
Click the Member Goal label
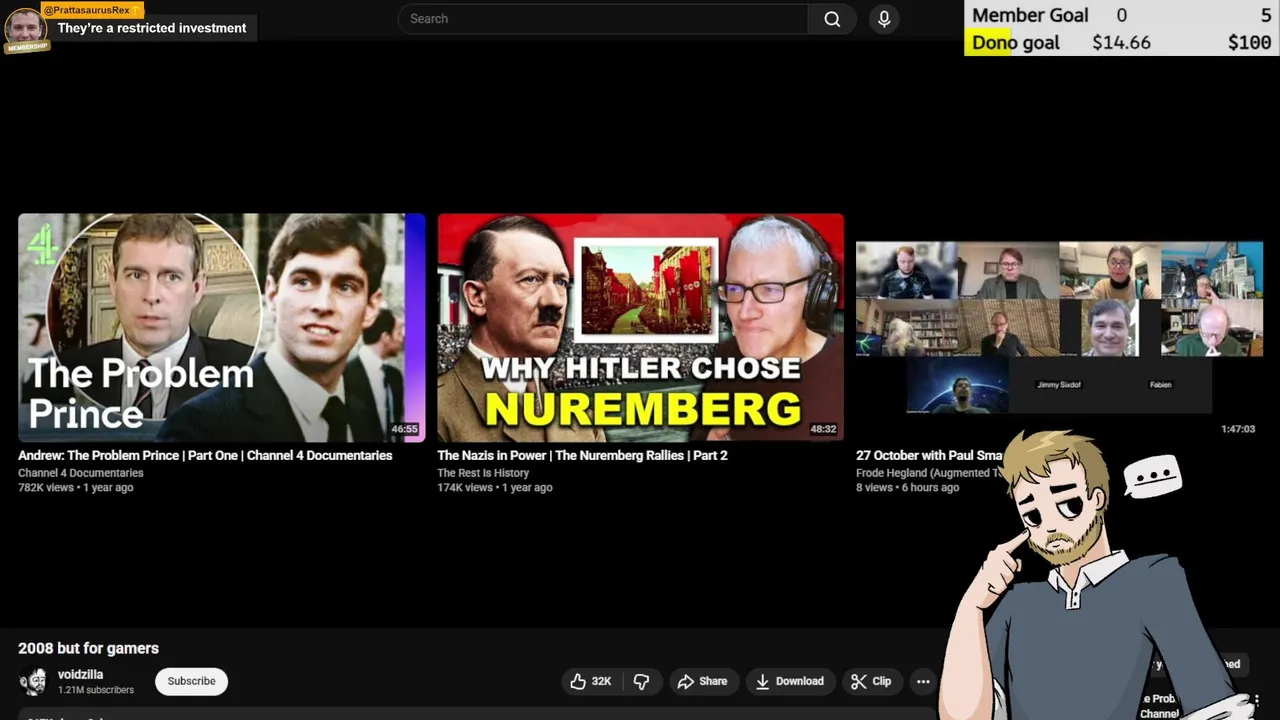1030,15
